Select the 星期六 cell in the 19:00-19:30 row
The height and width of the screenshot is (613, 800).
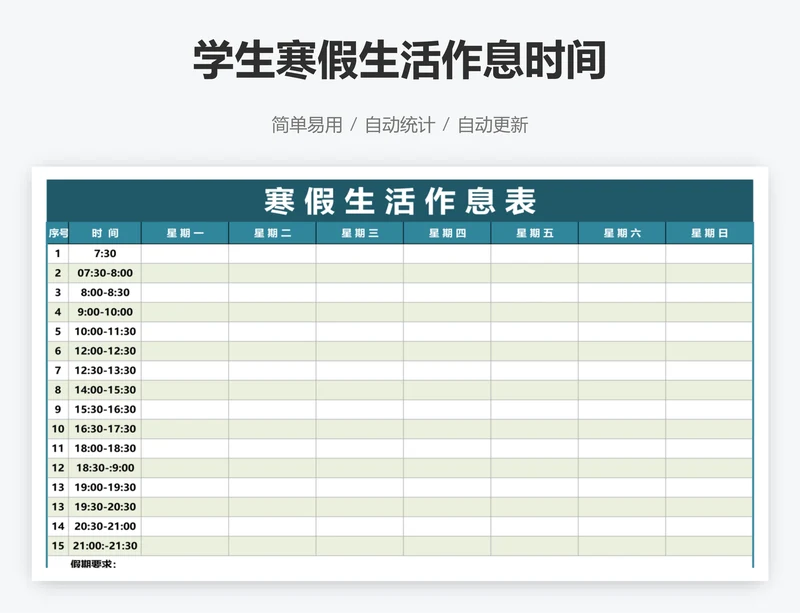[622, 487]
